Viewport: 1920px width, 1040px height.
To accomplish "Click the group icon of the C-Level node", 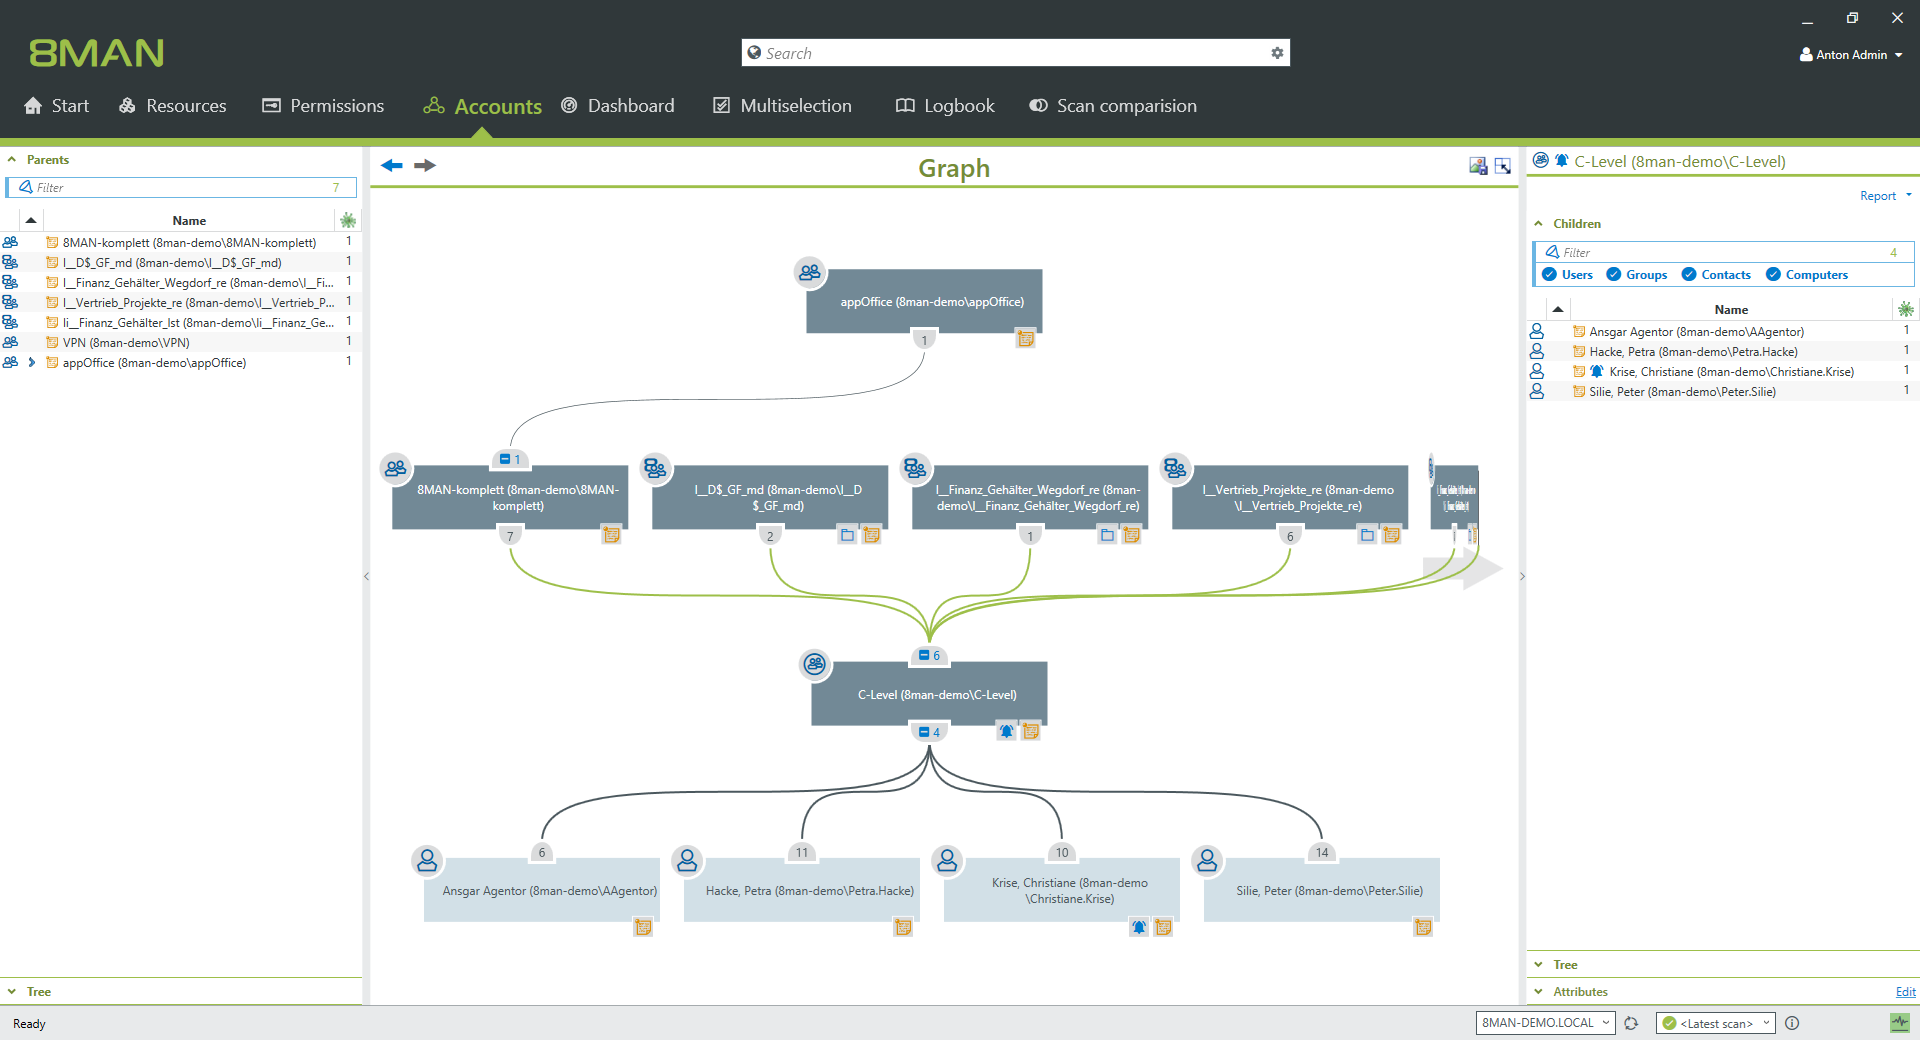I will [815, 664].
